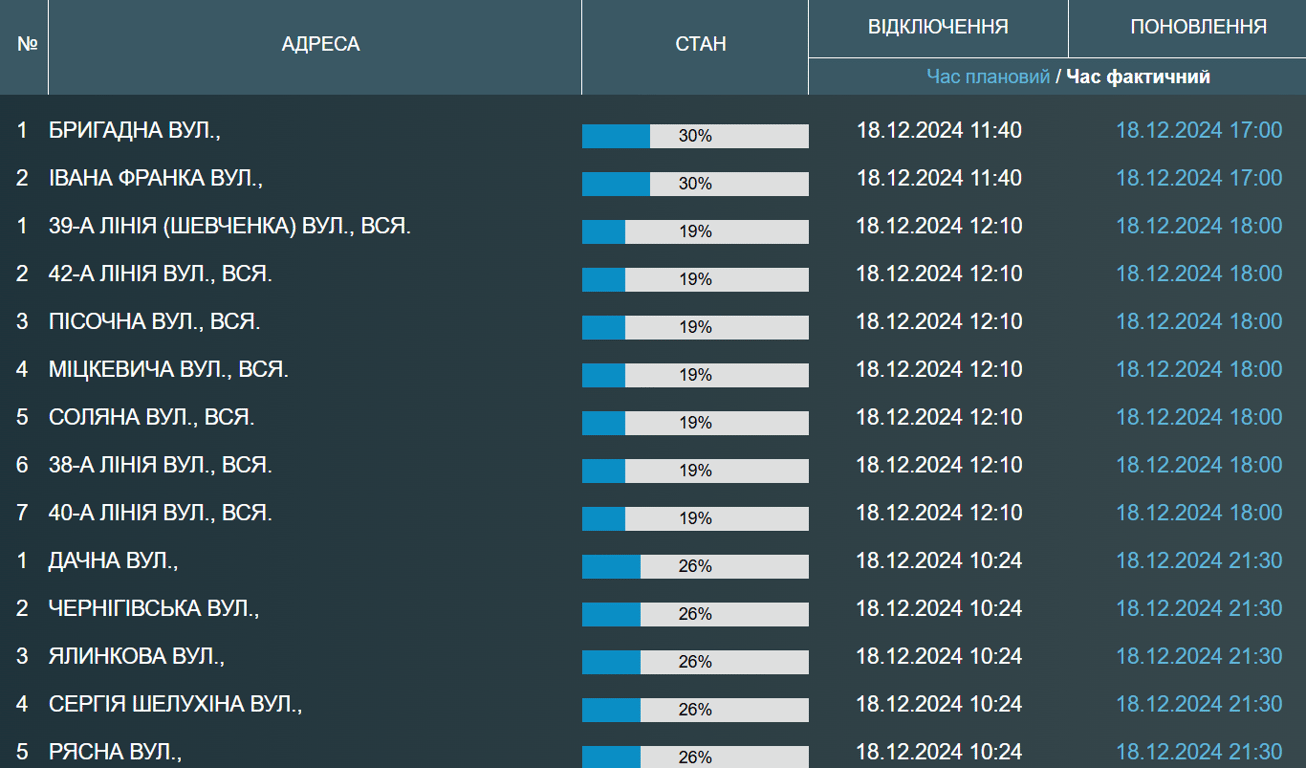This screenshot has width=1306, height=768.
Task: Click the 19% progress bar for Пісочна вул.
Action: point(695,327)
